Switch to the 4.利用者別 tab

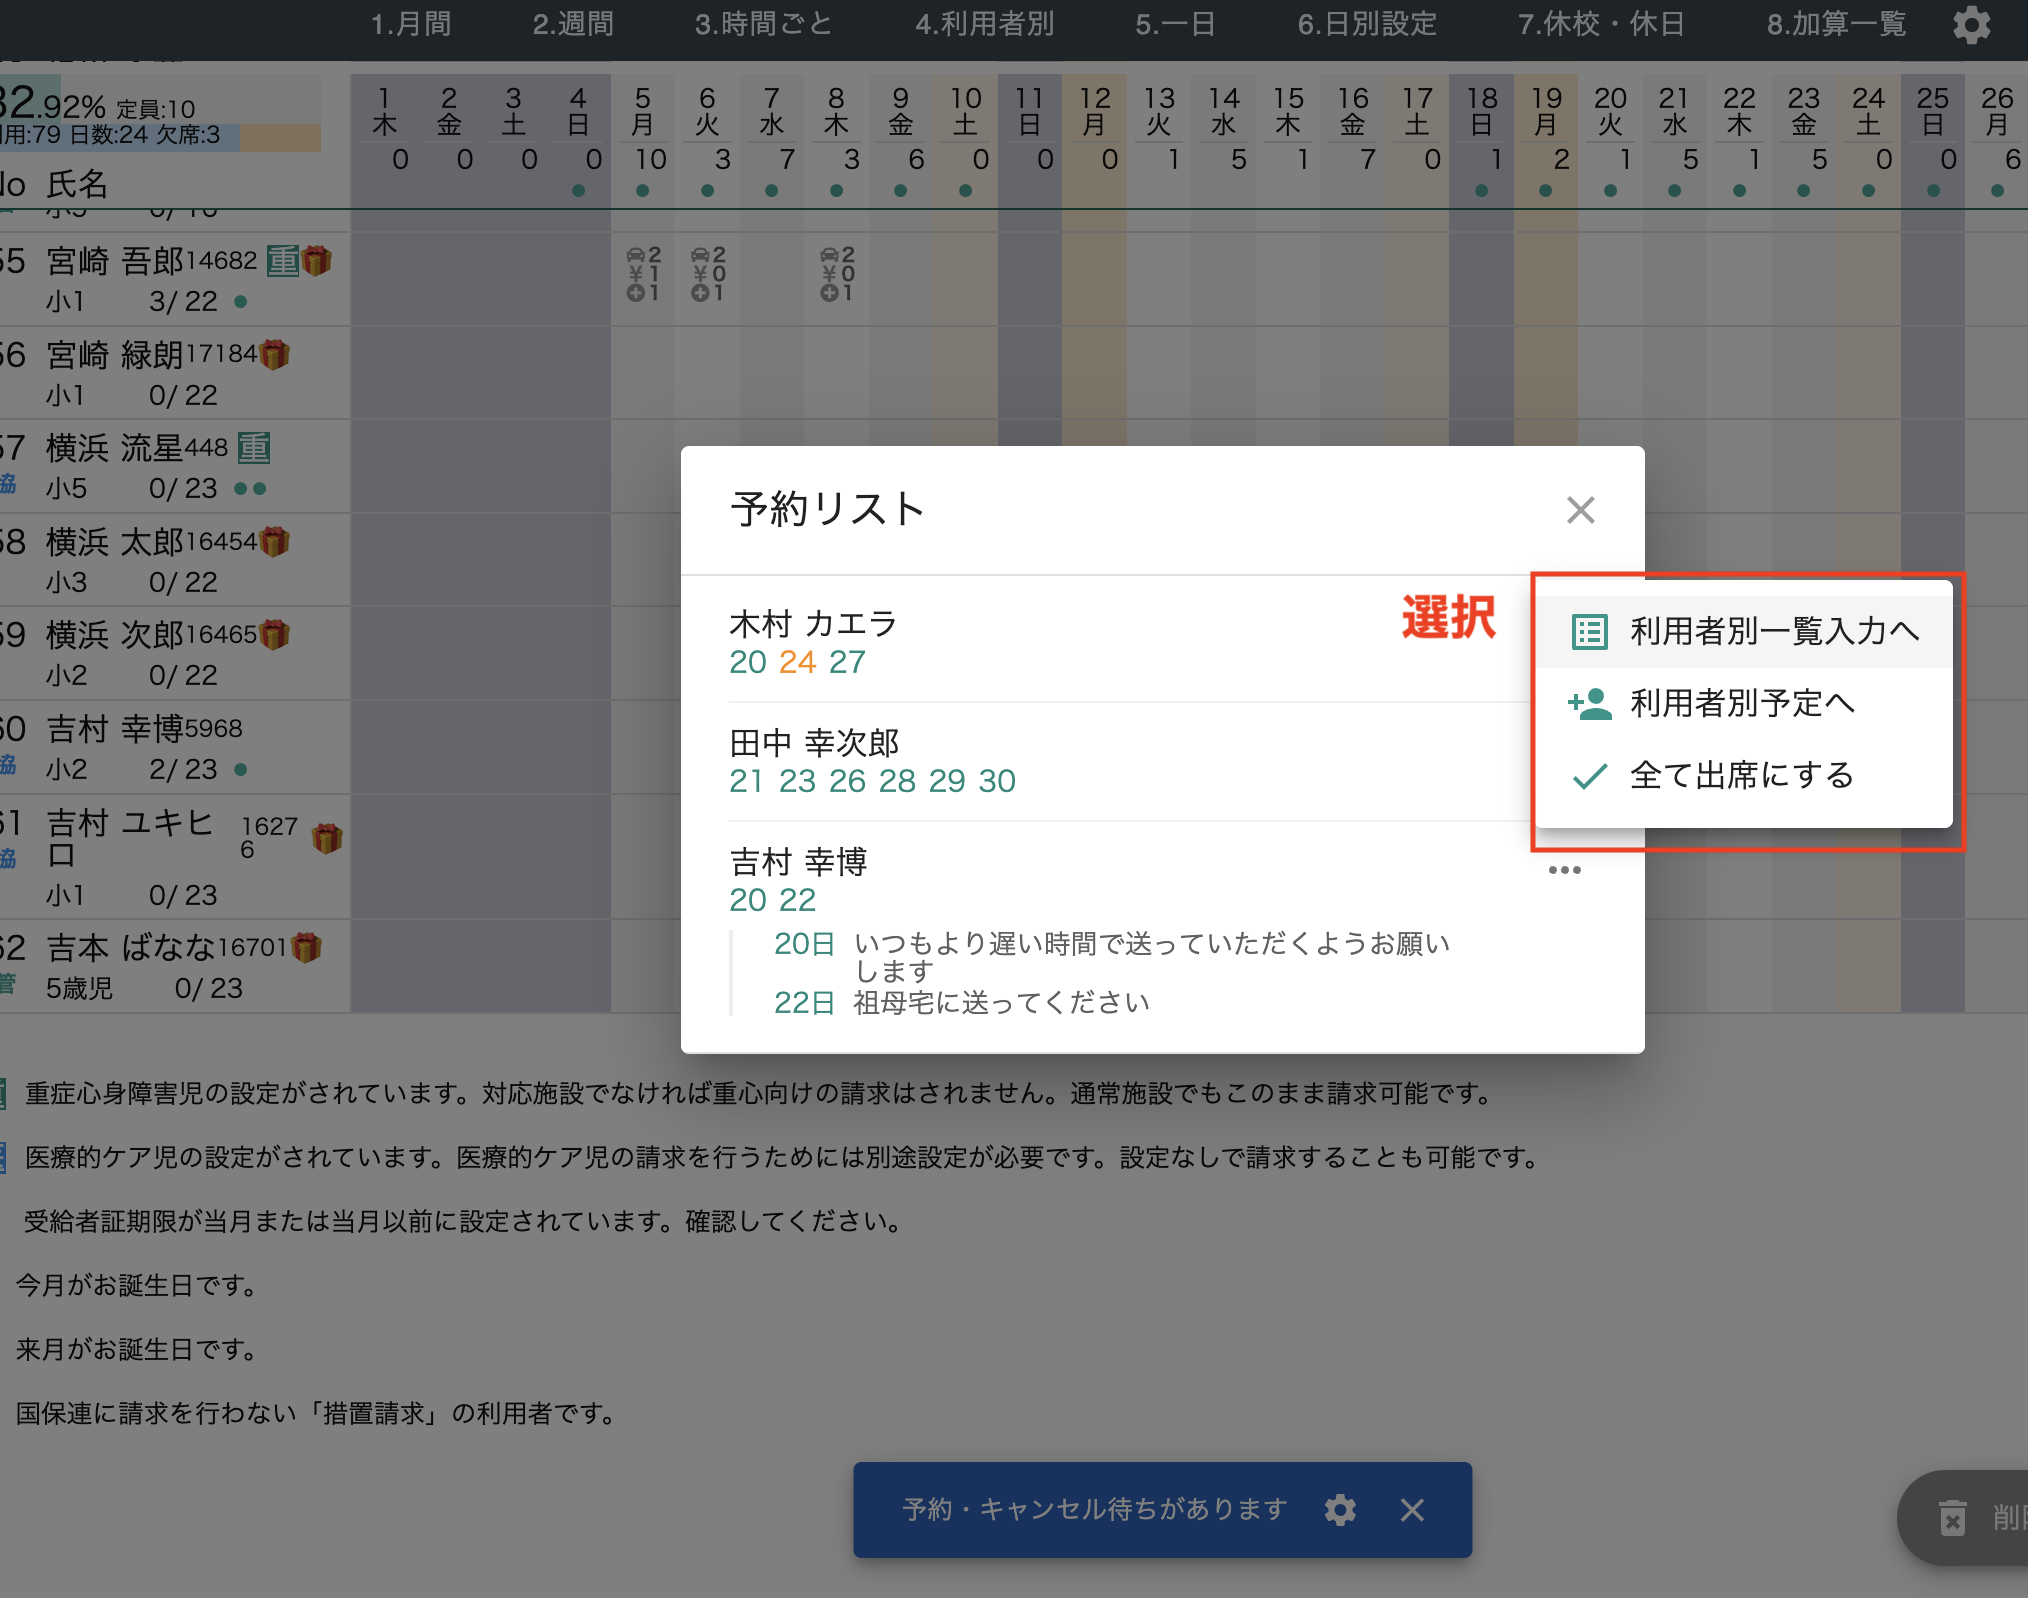pos(984,24)
